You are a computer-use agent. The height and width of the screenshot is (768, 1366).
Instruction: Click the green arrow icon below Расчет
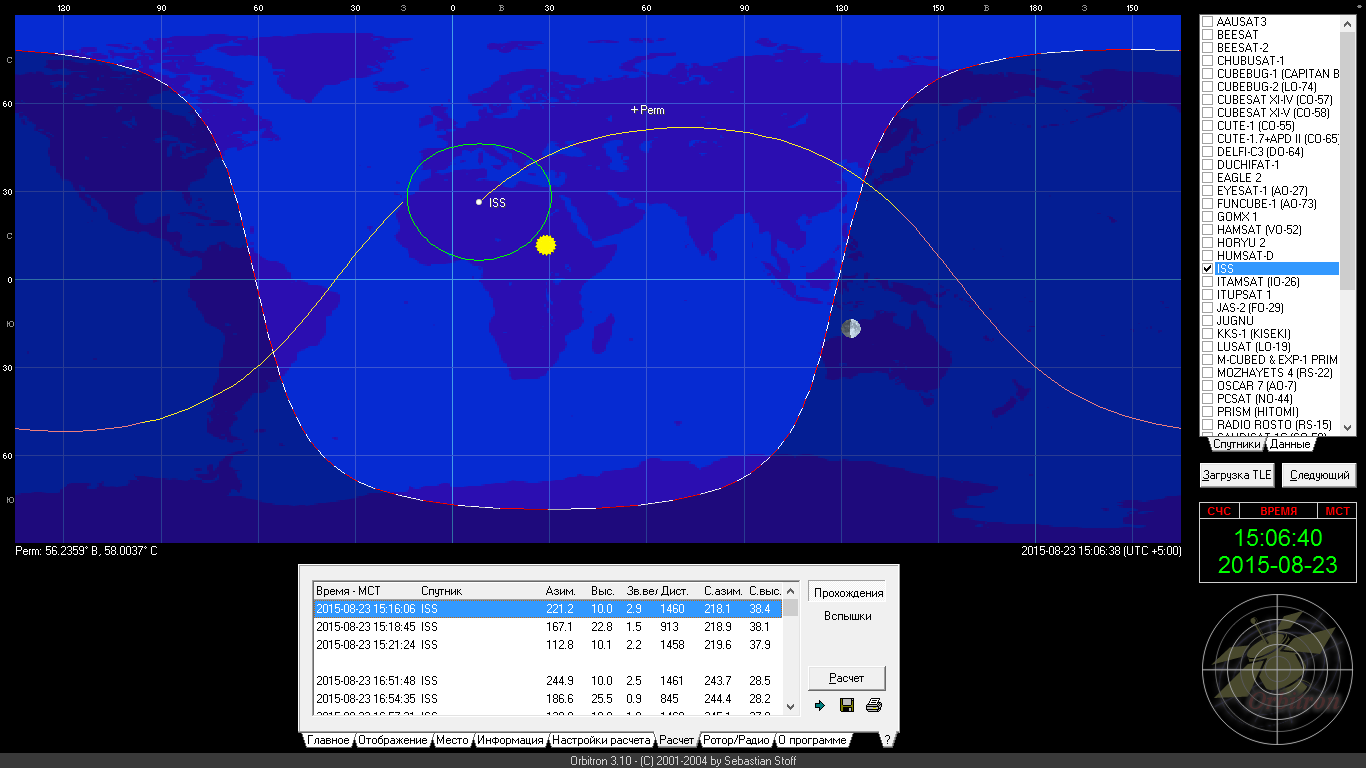point(820,705)
